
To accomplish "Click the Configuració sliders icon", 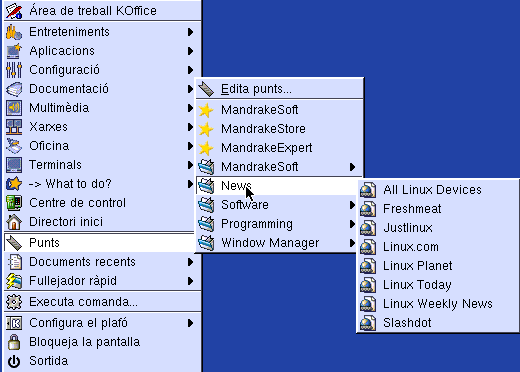I will 14,70.
